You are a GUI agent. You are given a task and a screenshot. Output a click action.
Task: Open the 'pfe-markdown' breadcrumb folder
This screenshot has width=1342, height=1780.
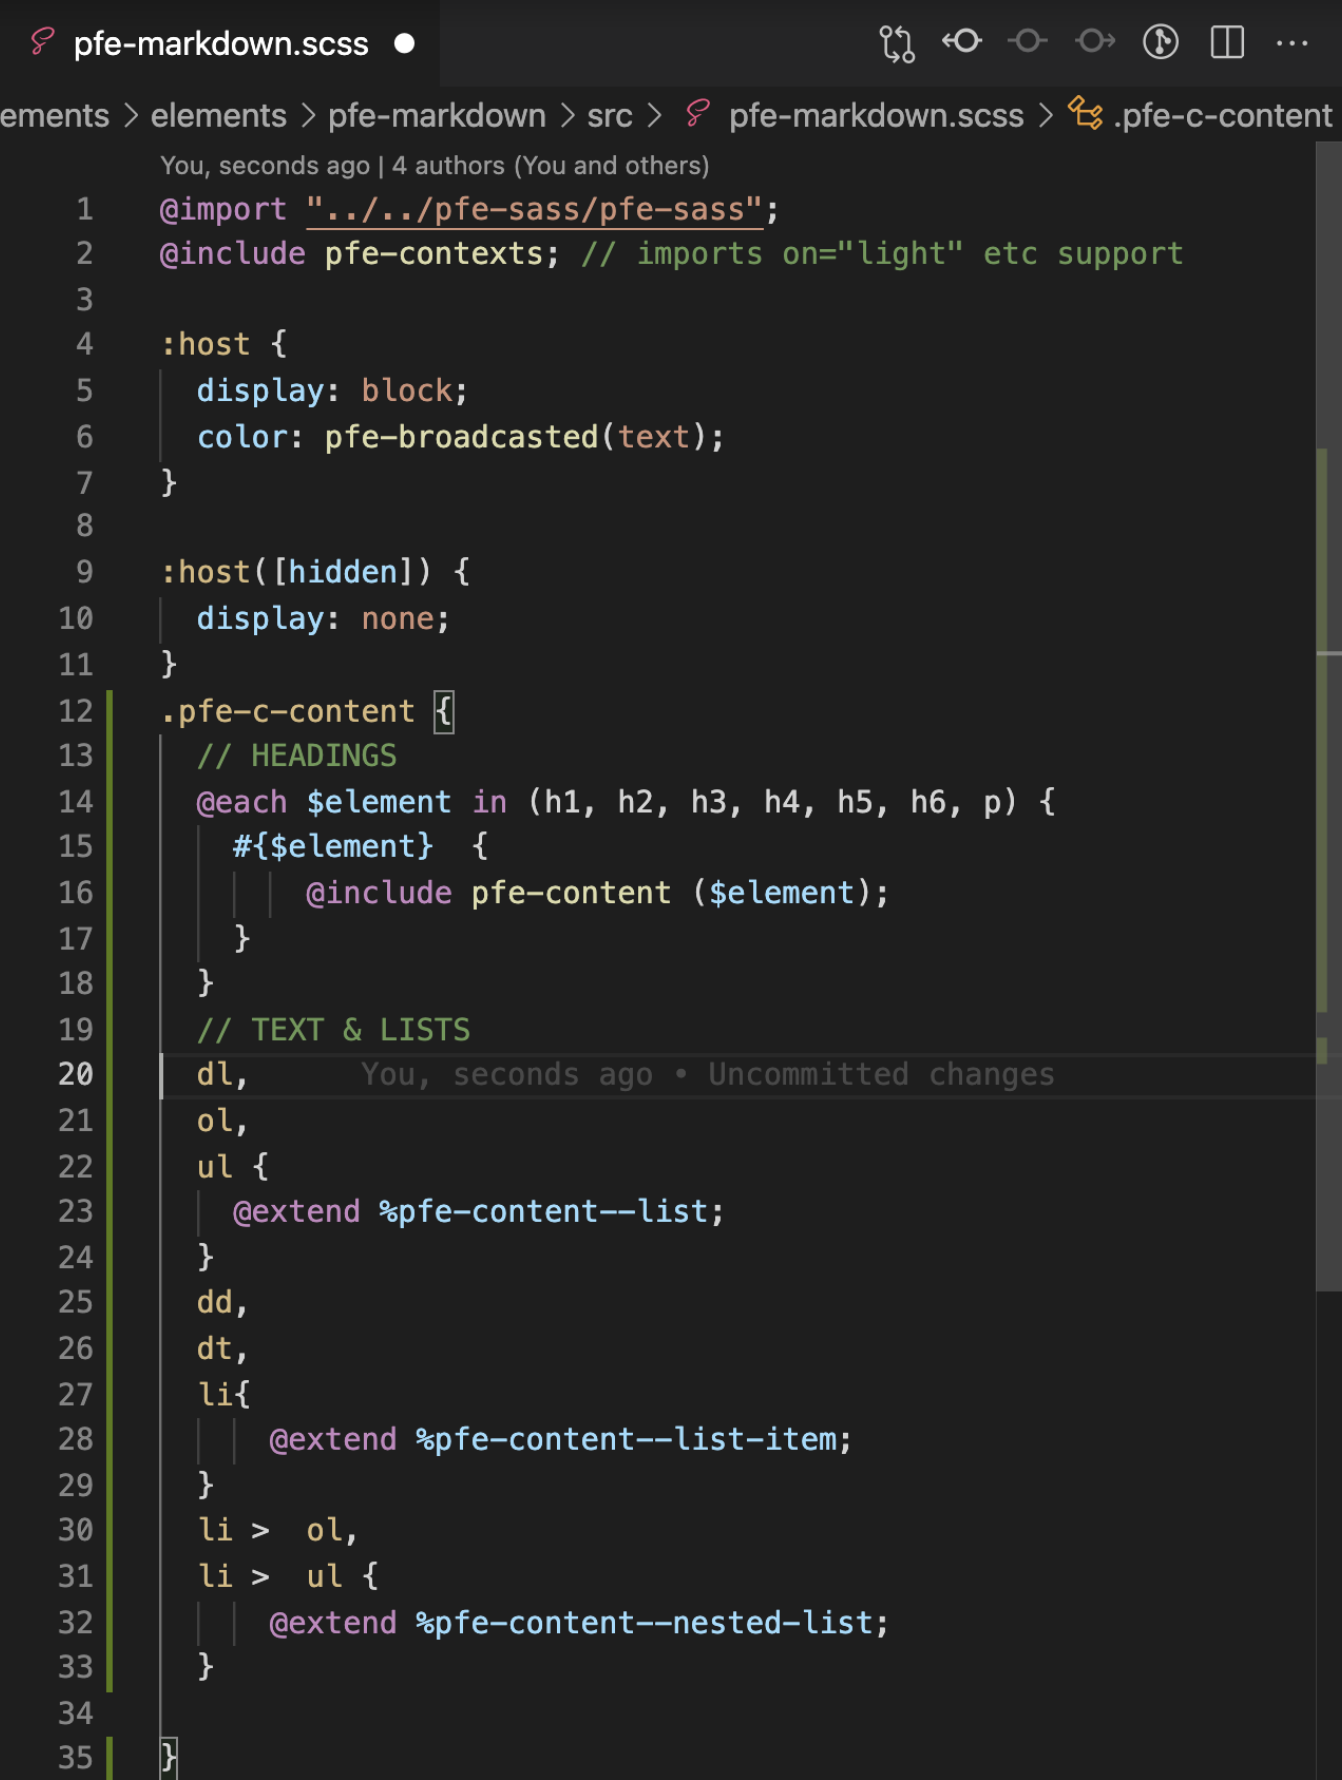[x=437, y=116]
